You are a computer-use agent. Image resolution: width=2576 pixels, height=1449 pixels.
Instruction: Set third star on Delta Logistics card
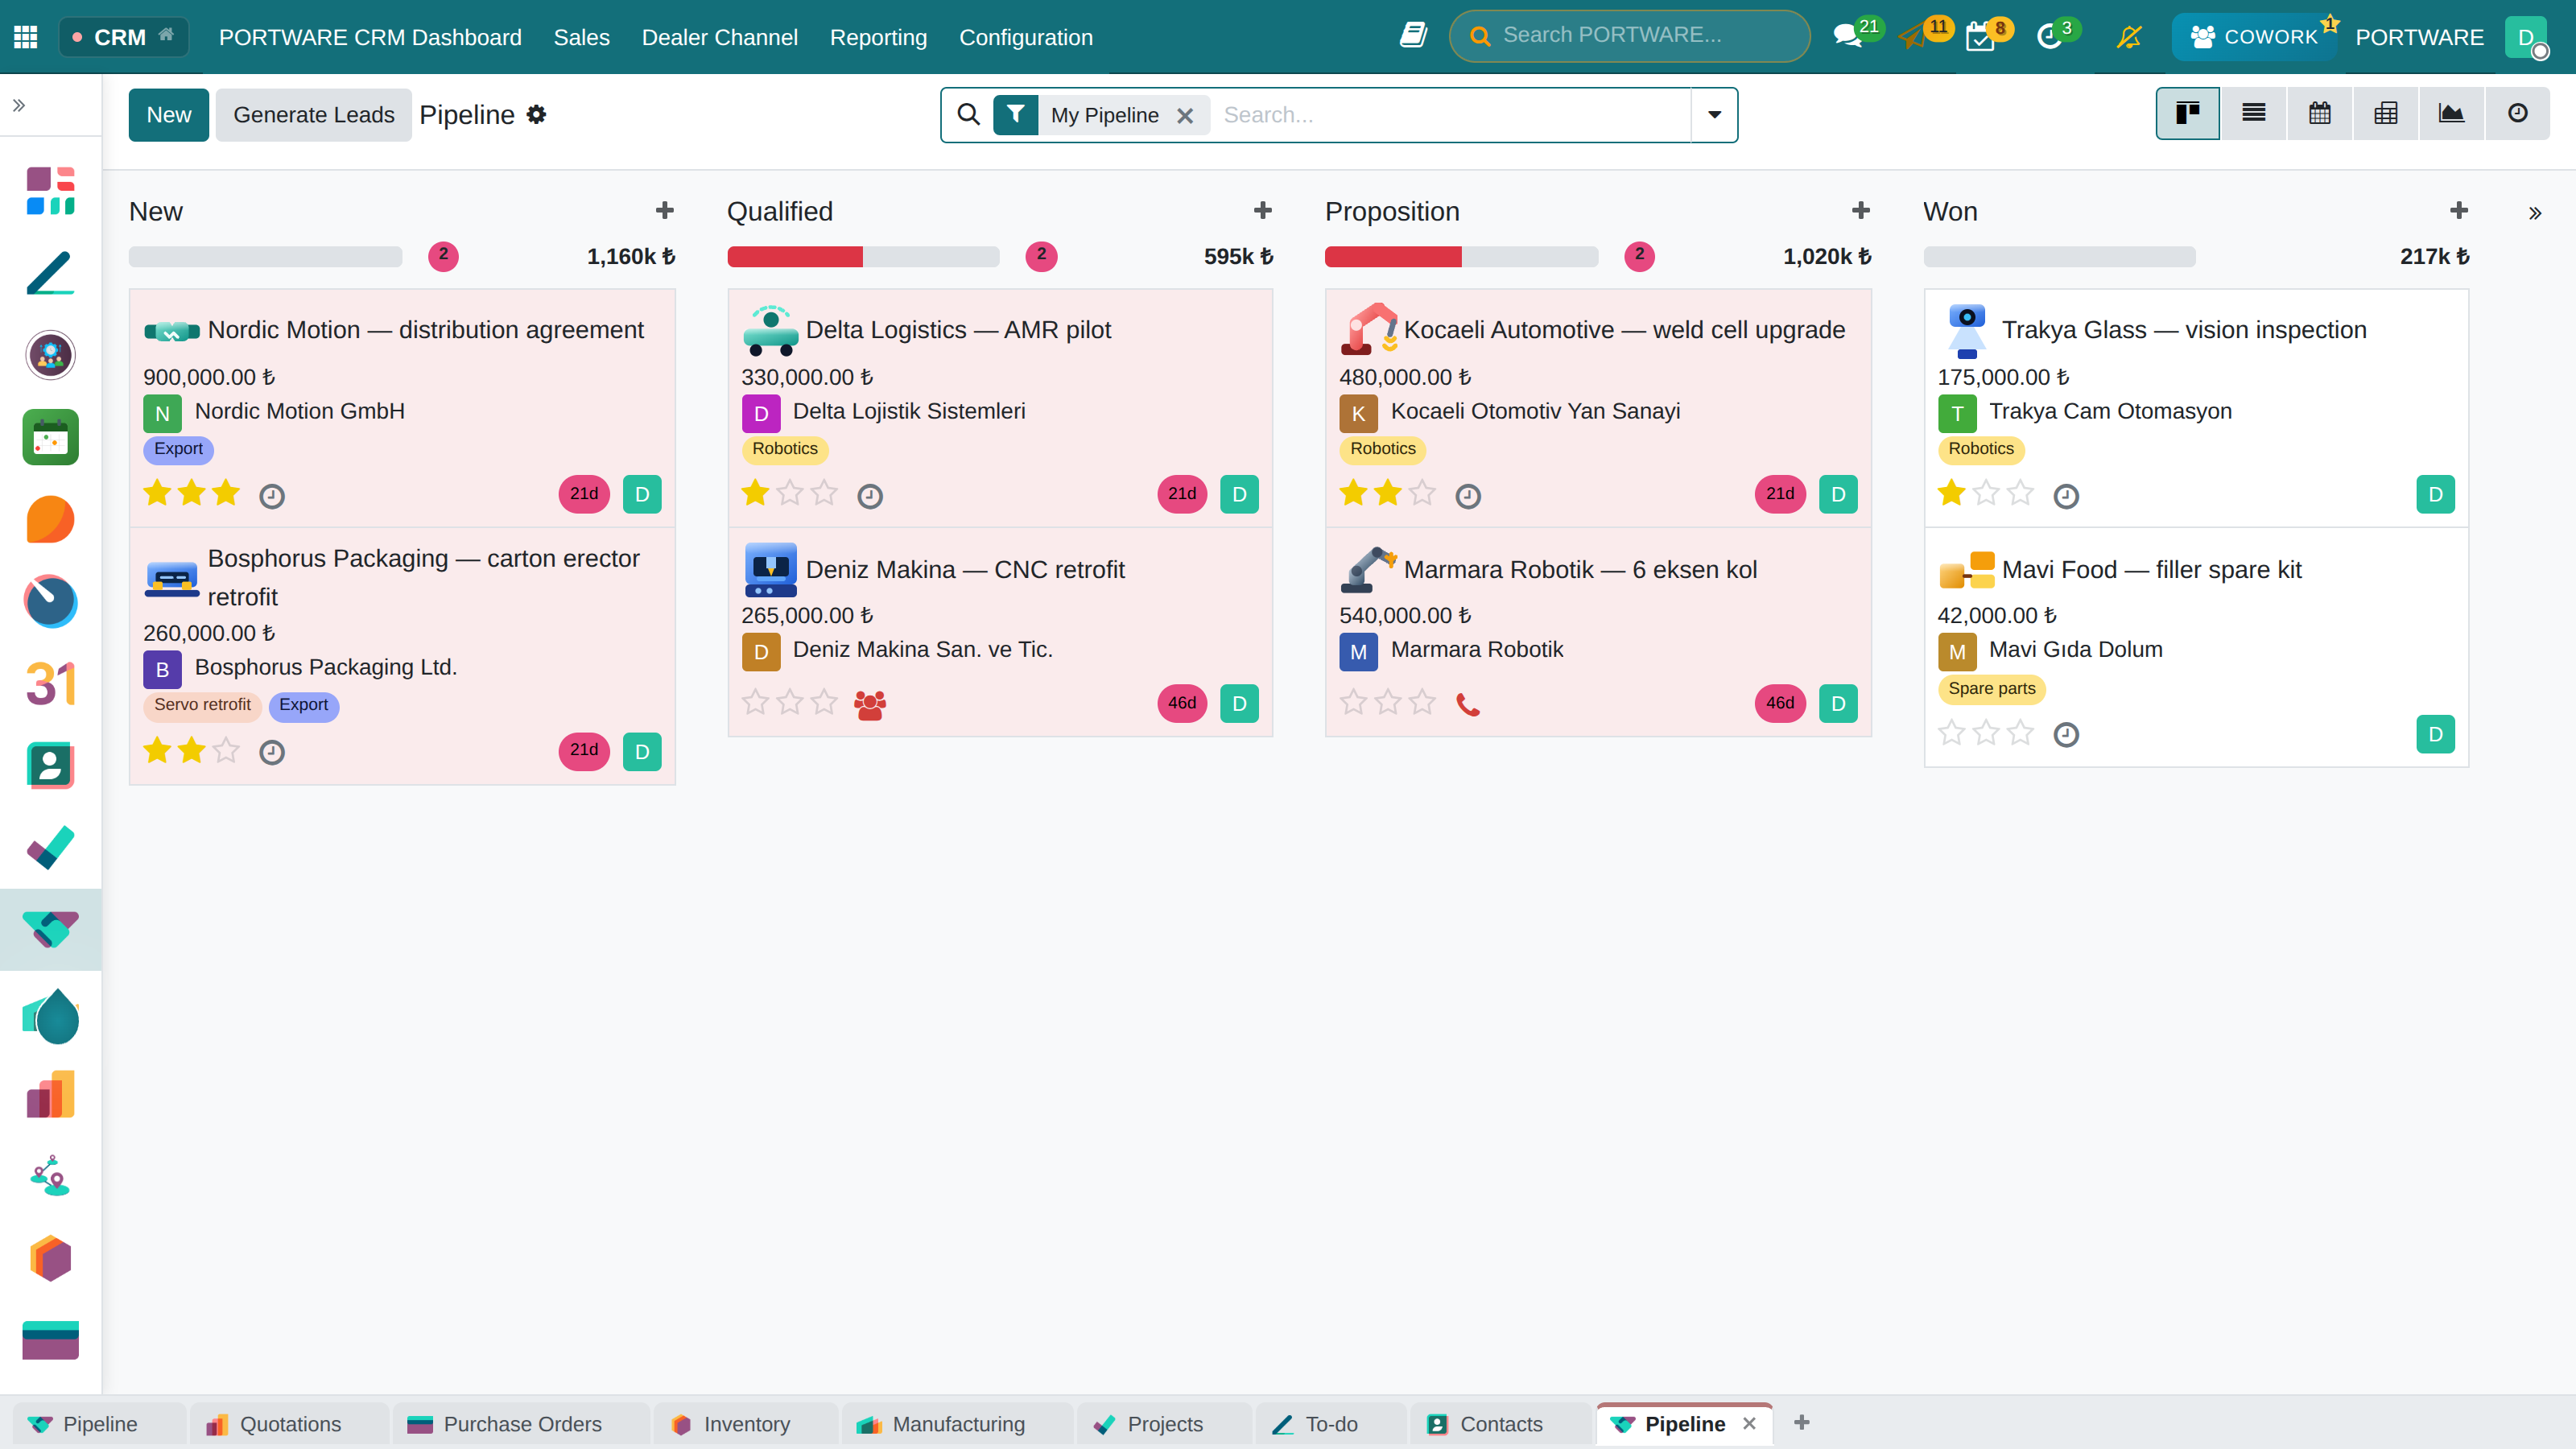824,493
